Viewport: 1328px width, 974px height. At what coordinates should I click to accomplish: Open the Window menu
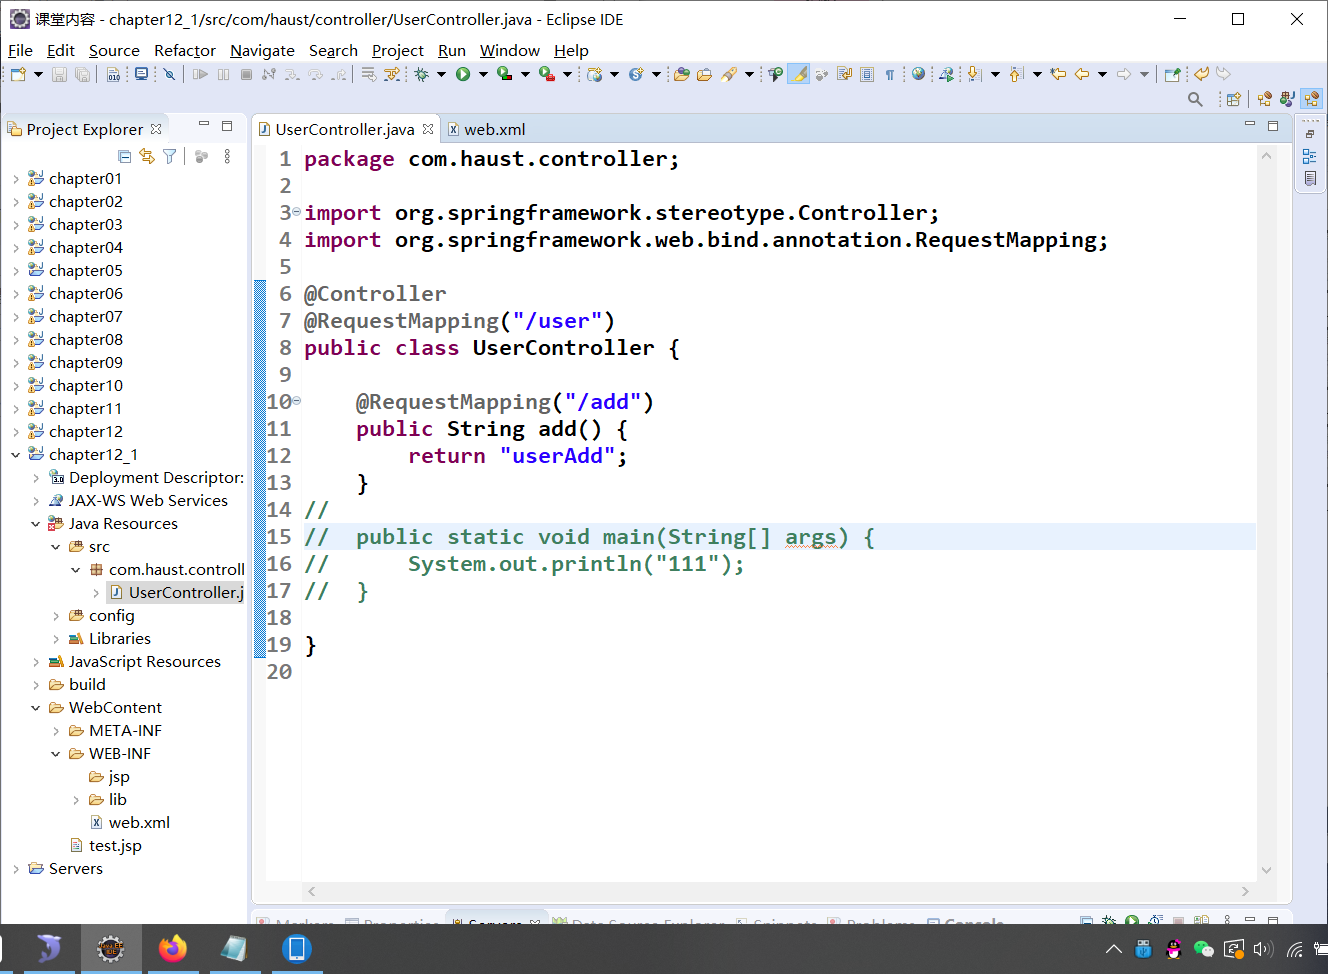(510, 50)
